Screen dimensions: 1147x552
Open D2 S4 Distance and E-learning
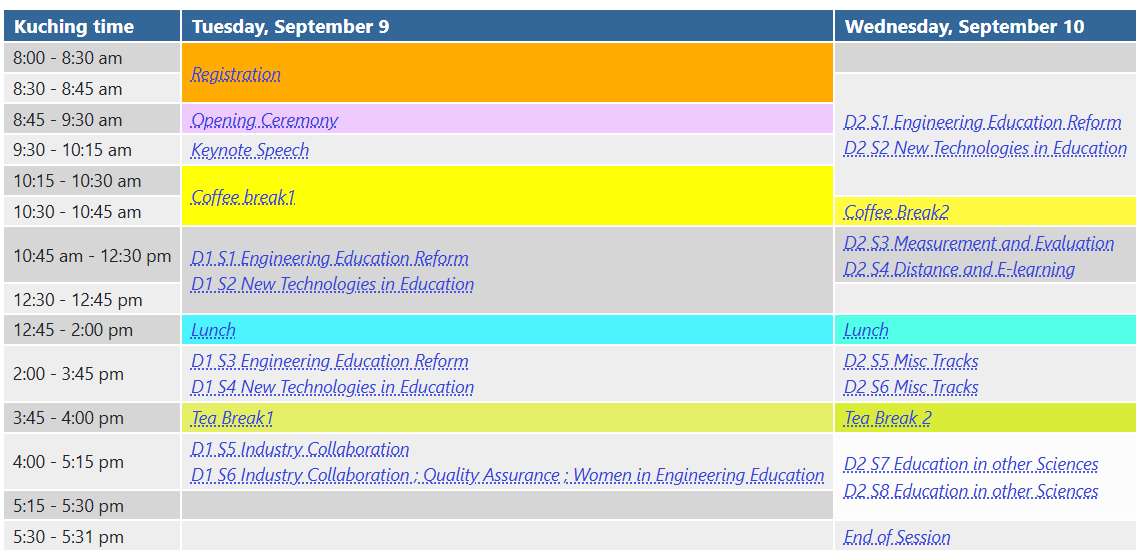pyautogui.click(x=959, y=269)
